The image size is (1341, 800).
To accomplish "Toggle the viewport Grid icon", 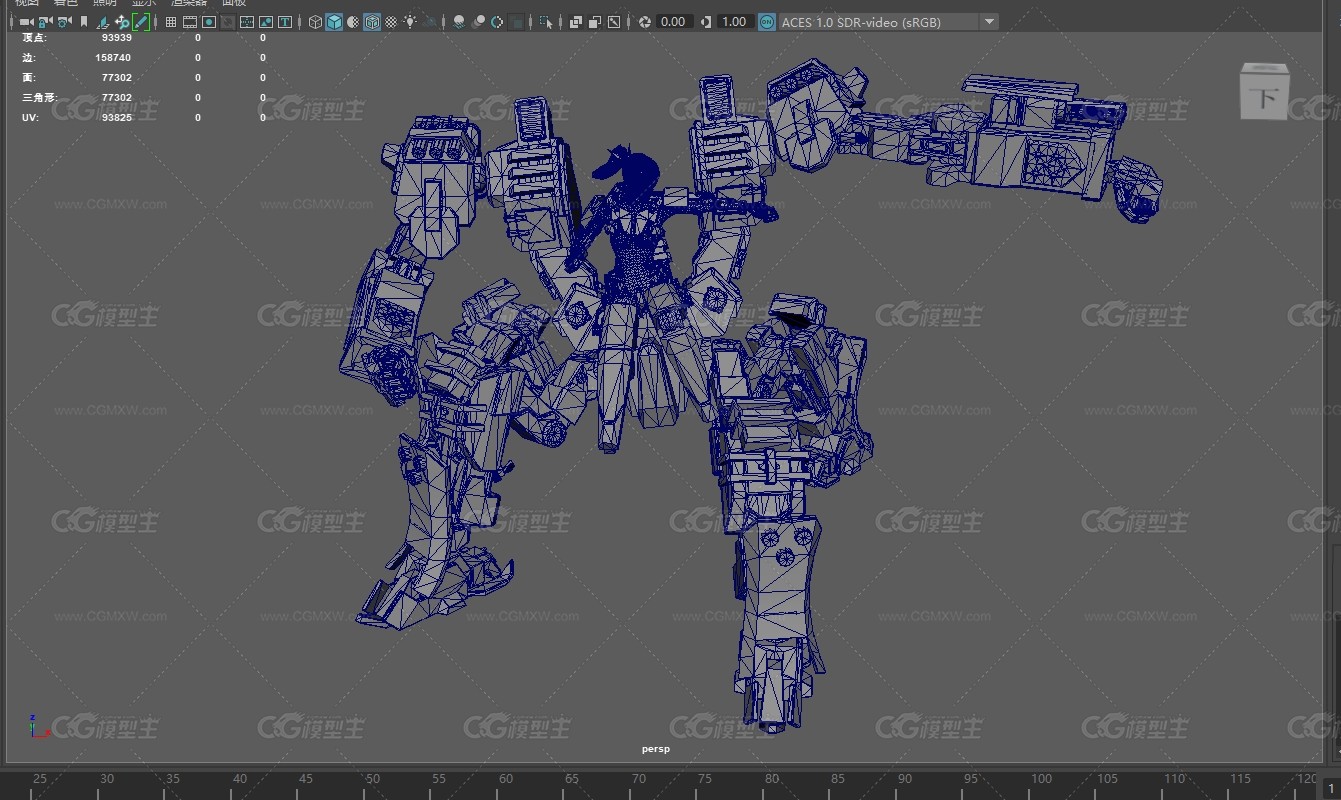I will pos(171,22).
